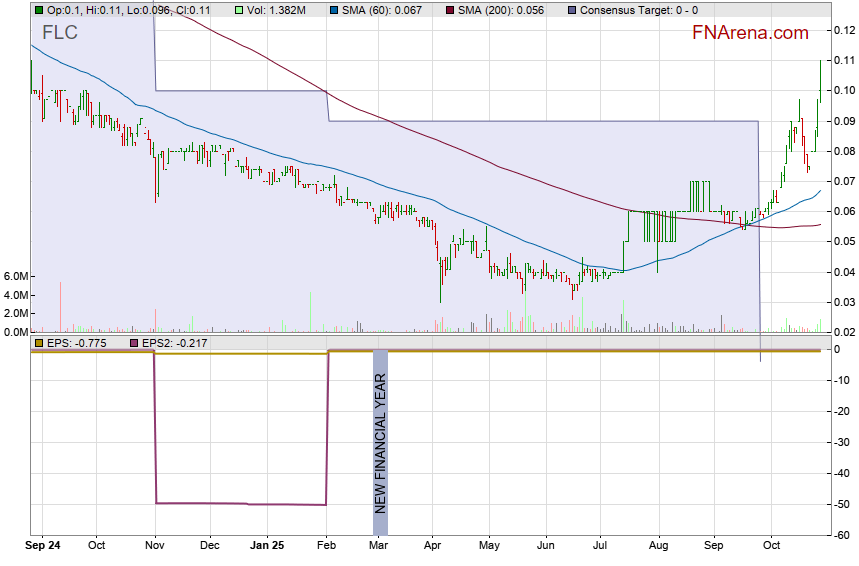
Task: Click the Jan 25 date label
Action: coord(266,546)
